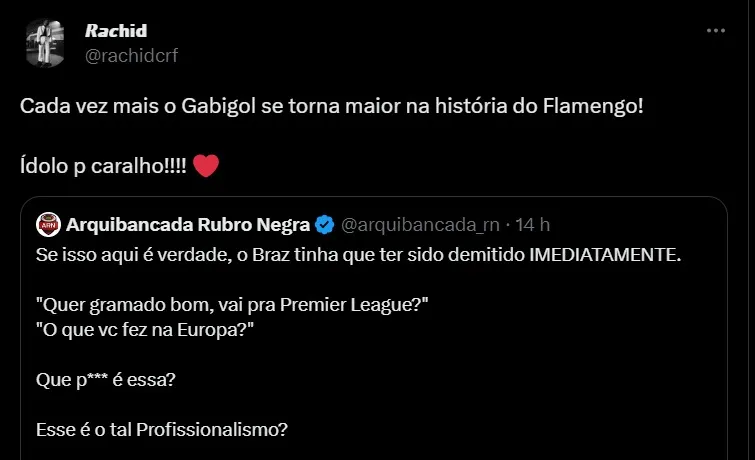Click the Rachid display name
The height and width of the screenshot is (460, 755).
point(115,31)
